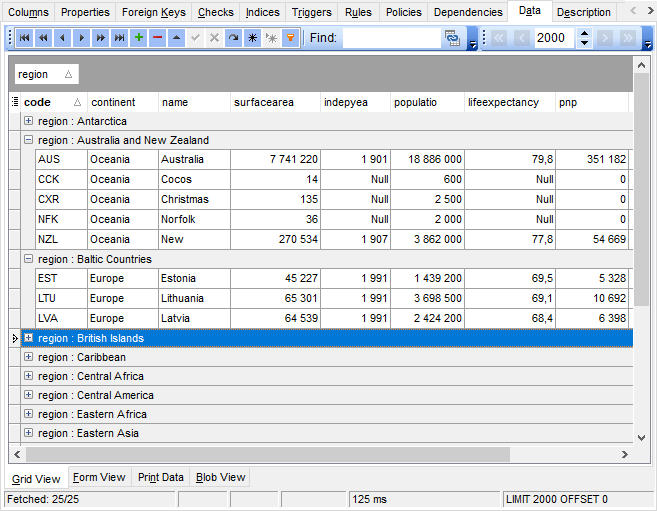657x511 pixels.
Task: Click the red minus delete record icon
Action: 157,38
